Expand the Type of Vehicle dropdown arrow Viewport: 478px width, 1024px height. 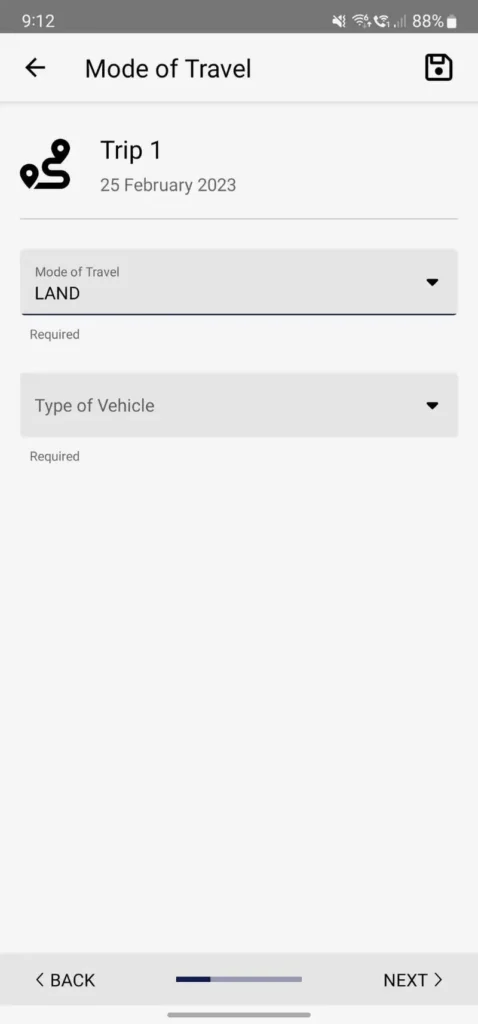click(432, 405)
